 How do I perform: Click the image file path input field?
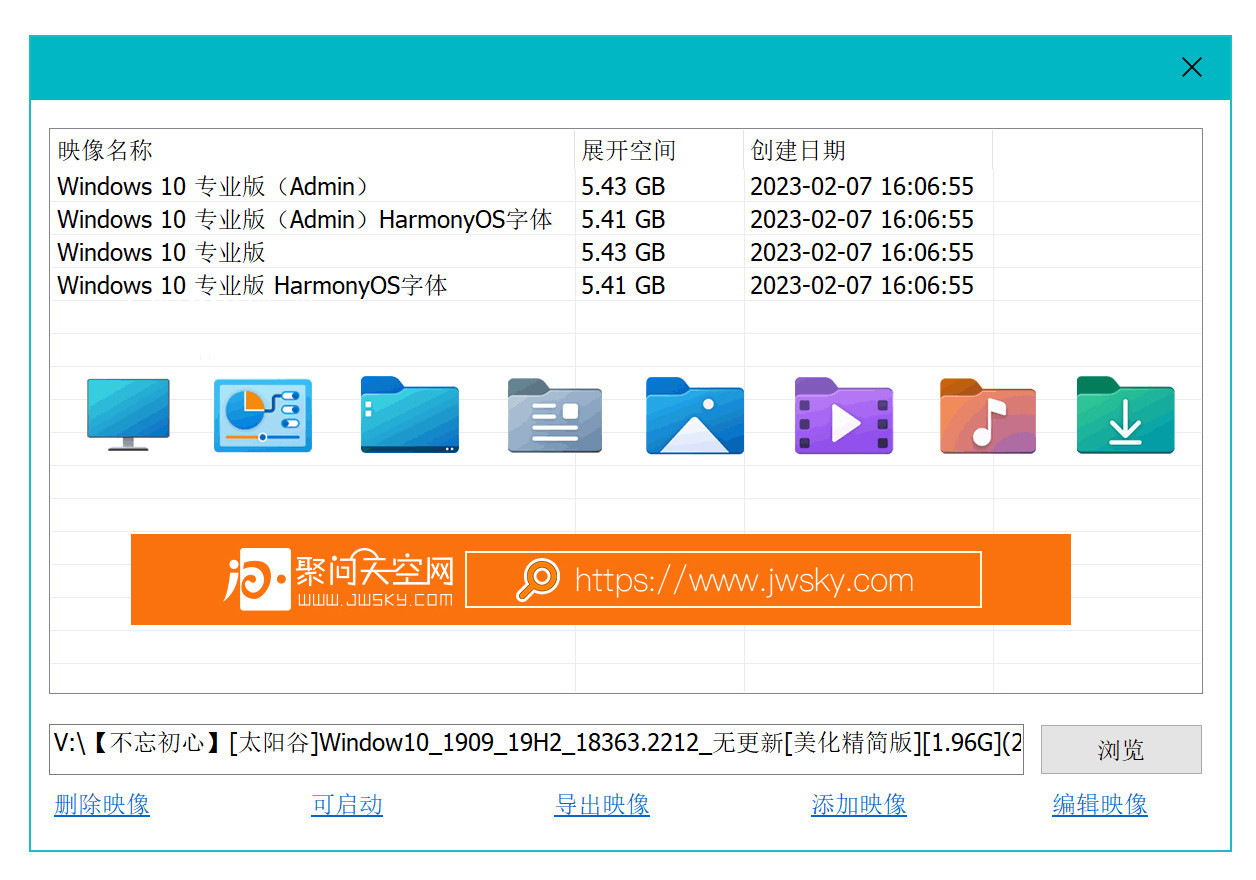point(537,749)
